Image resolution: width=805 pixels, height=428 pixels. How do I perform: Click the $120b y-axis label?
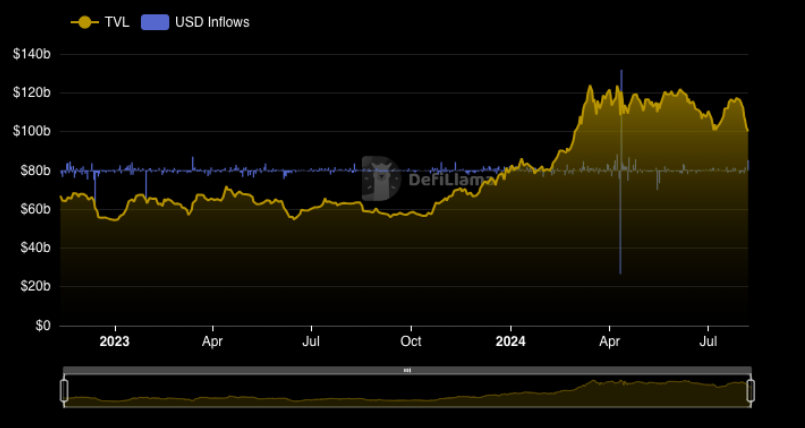[32, 93]
